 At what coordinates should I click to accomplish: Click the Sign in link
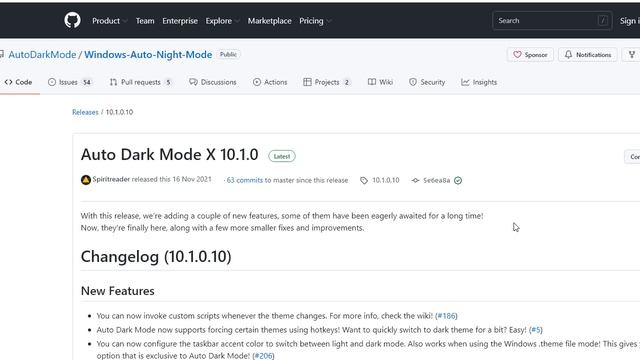[x=629, y=21]
